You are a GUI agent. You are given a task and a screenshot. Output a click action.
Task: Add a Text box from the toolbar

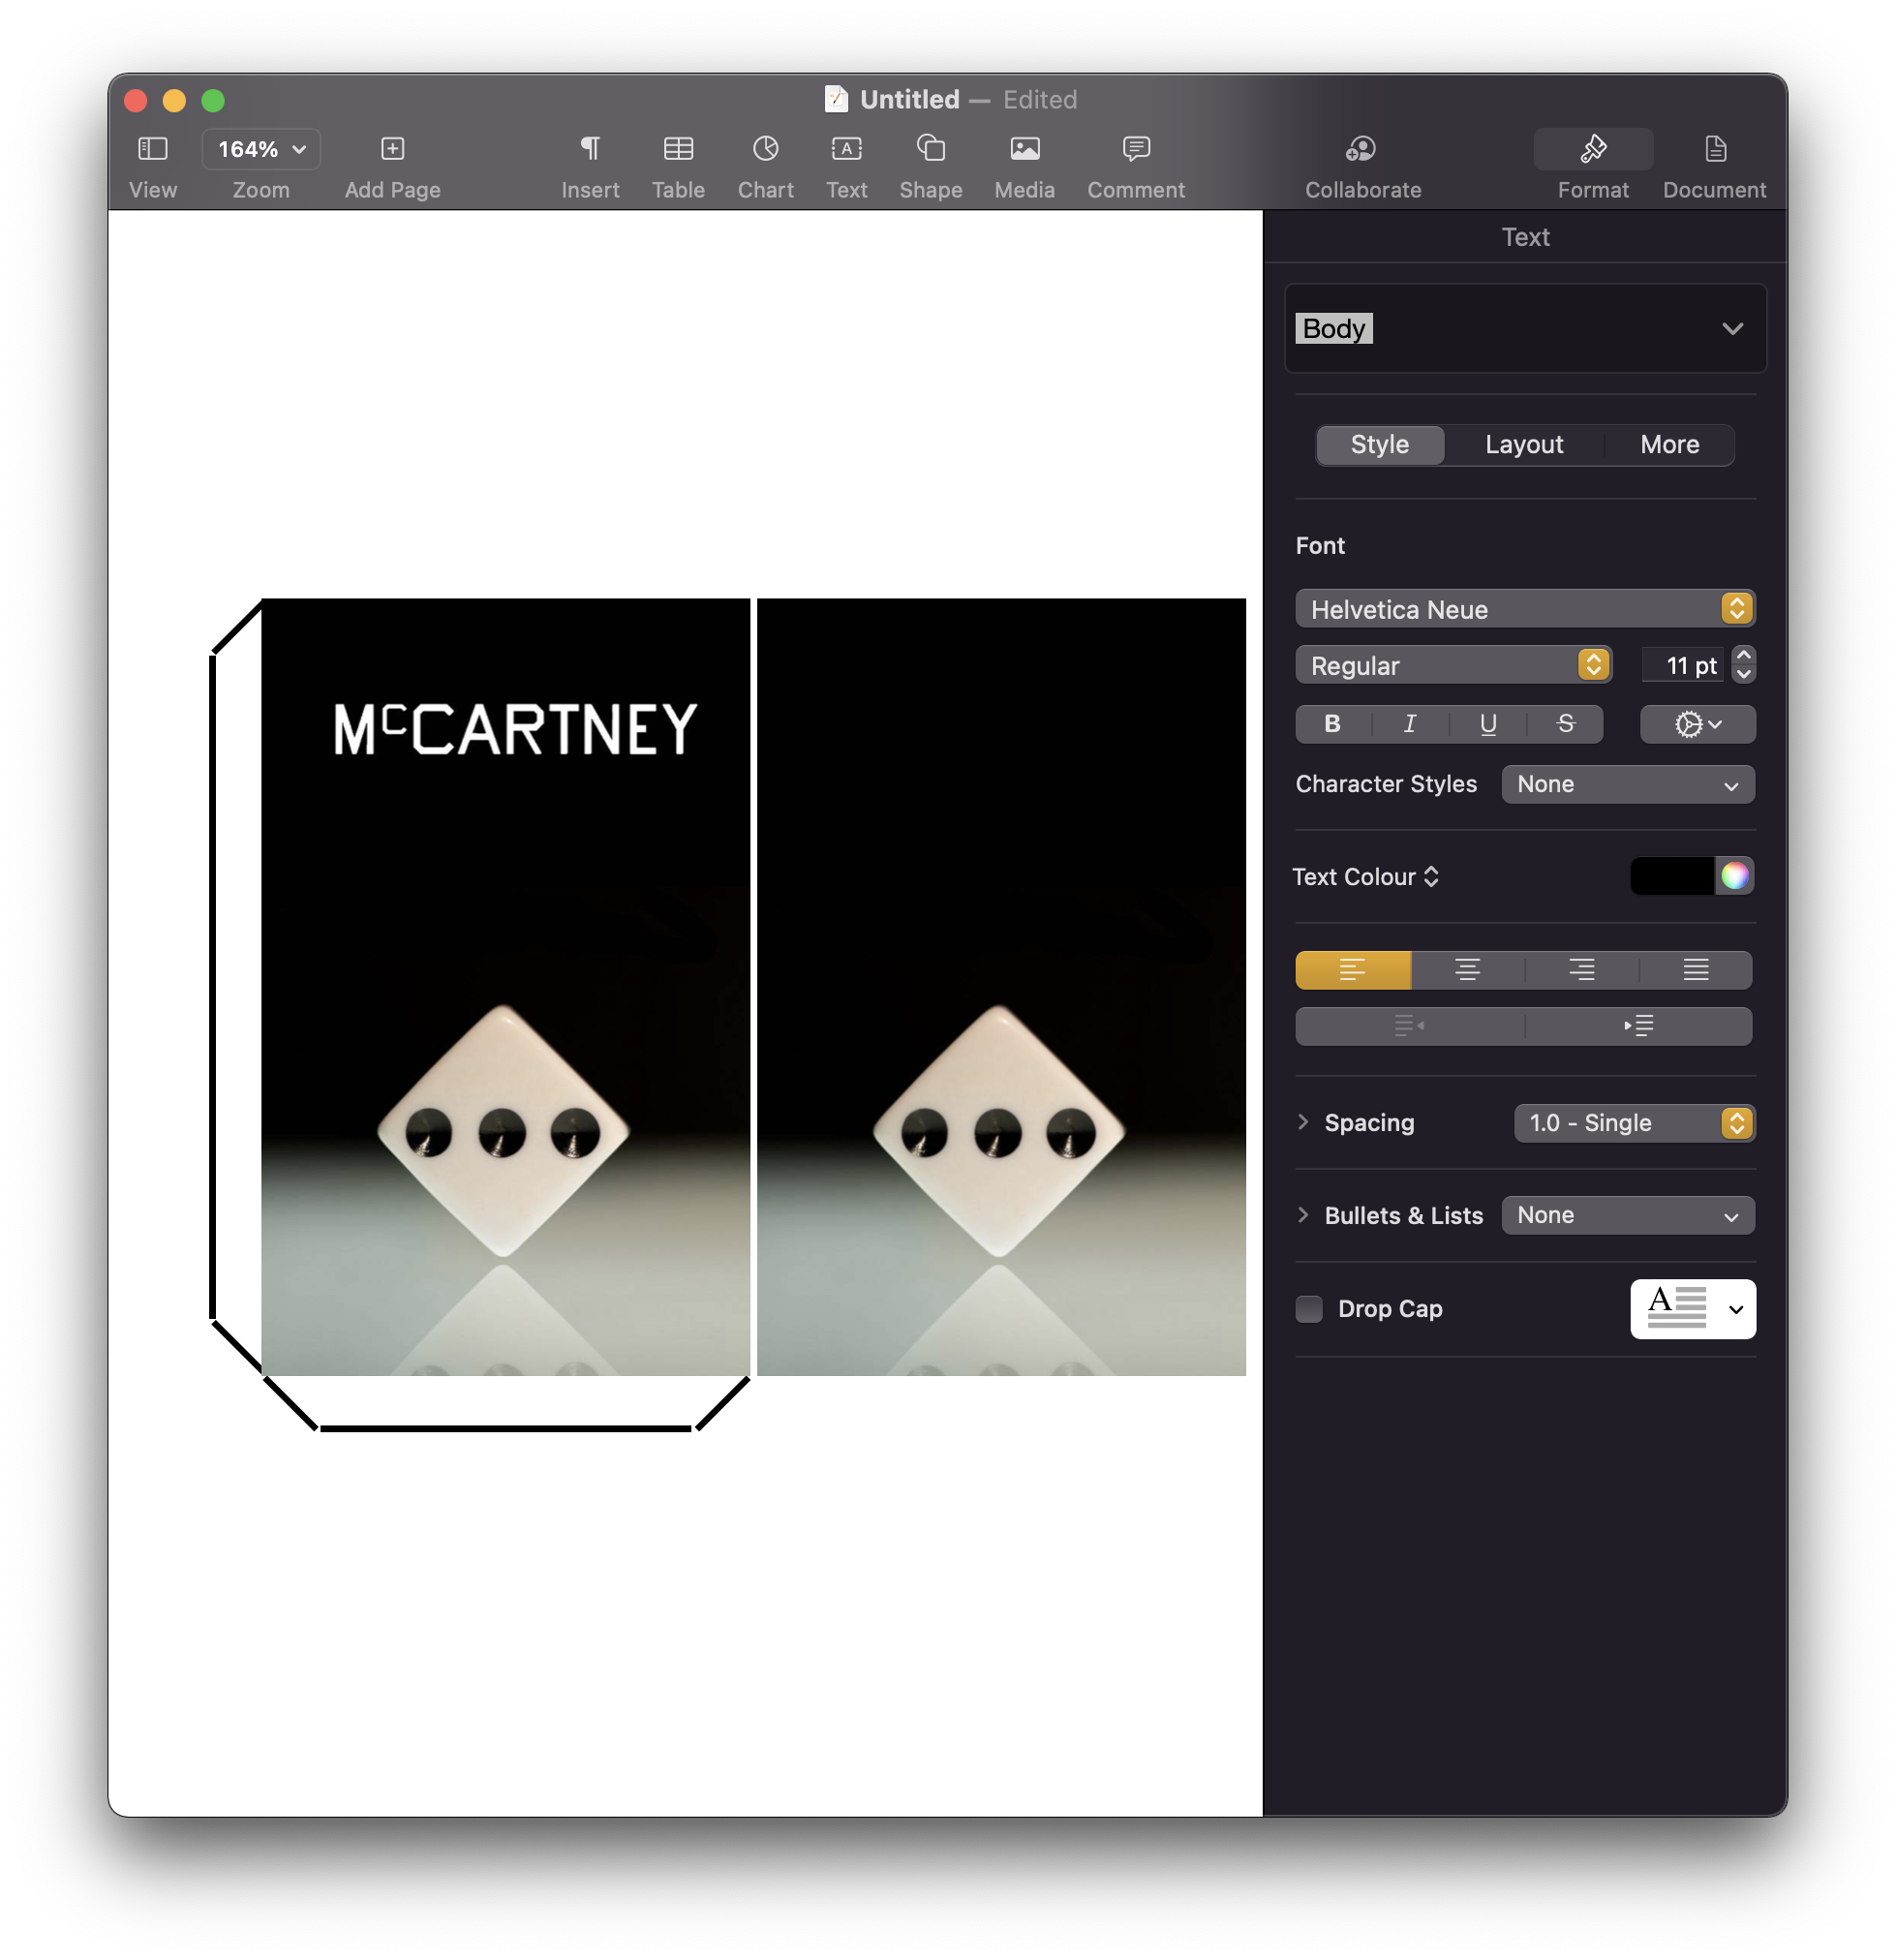pos(846,149)
